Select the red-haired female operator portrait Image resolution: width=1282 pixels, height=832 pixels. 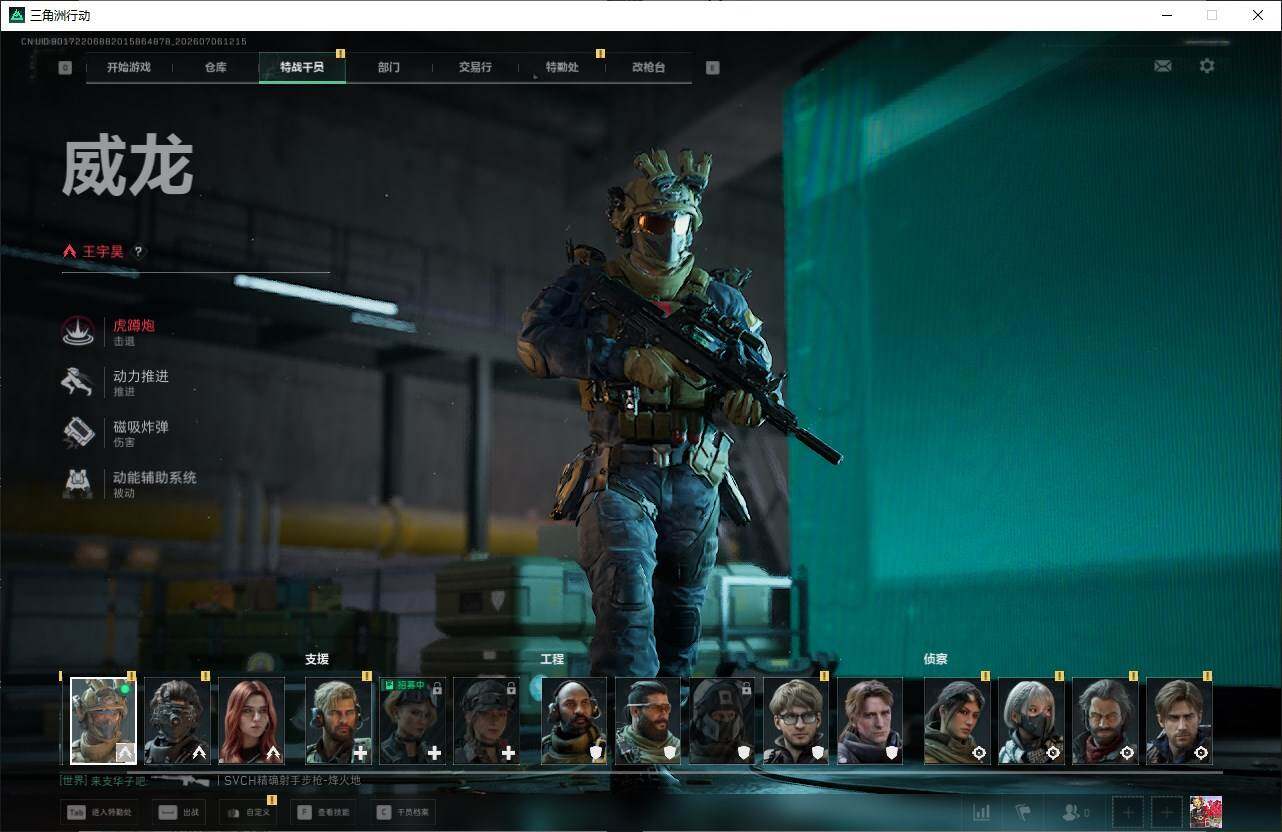pyautogui.click(x=251, y=720)
